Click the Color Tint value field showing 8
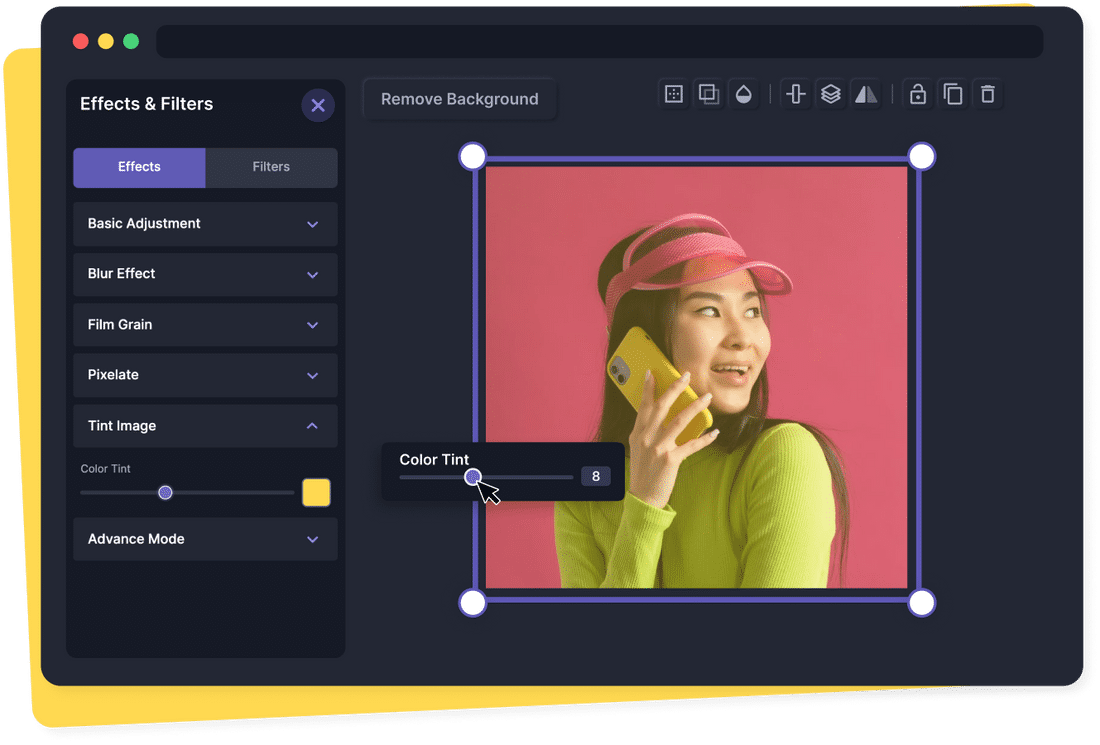 point(595,476)
